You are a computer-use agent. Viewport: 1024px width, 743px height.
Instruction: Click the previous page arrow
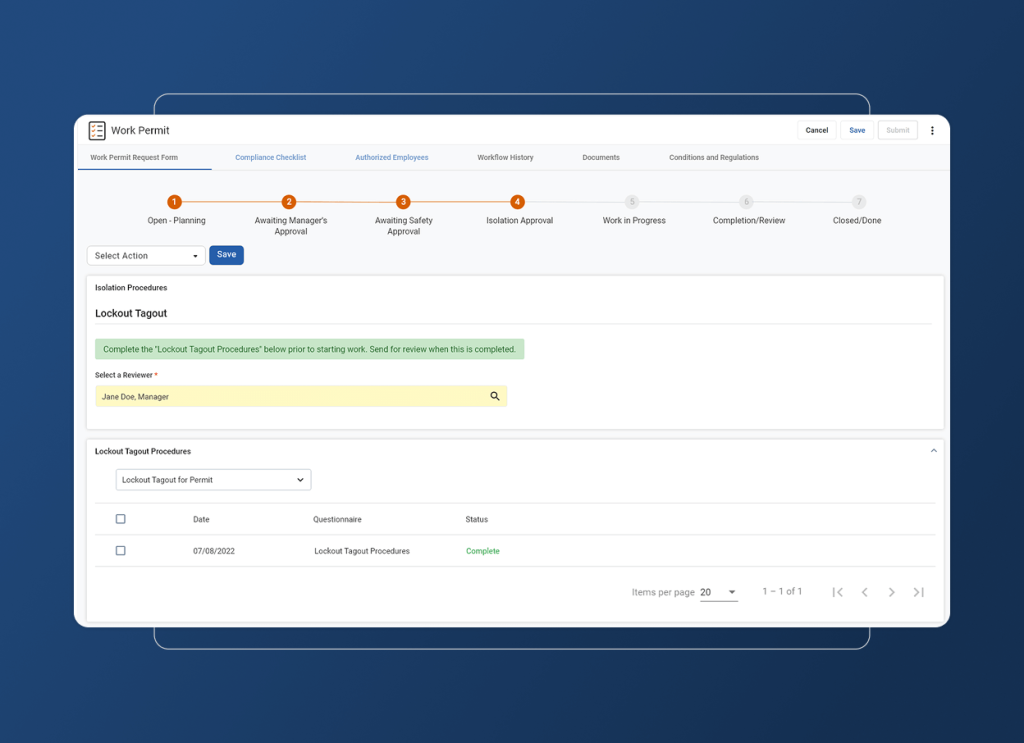coord(865,592)
